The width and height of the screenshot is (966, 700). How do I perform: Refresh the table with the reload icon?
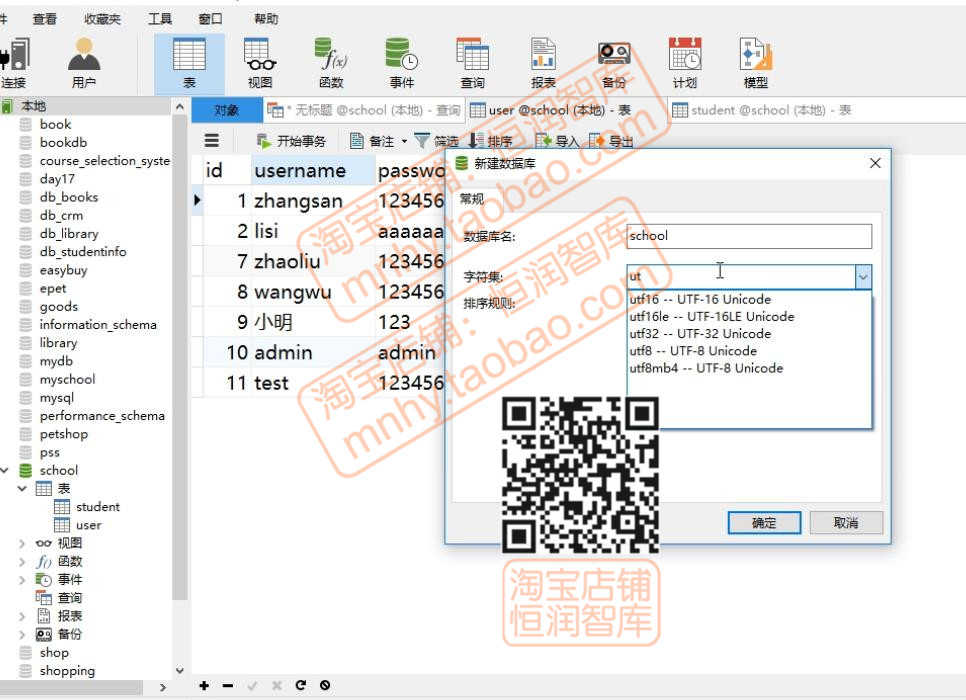(301, 685)
